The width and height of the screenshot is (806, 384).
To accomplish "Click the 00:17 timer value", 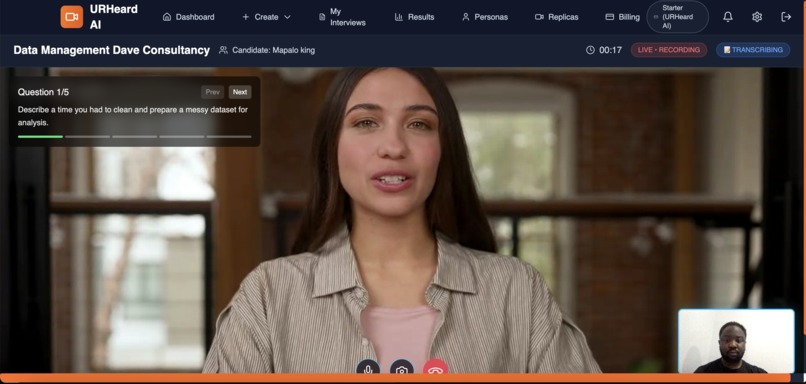I will click(611, 50).
